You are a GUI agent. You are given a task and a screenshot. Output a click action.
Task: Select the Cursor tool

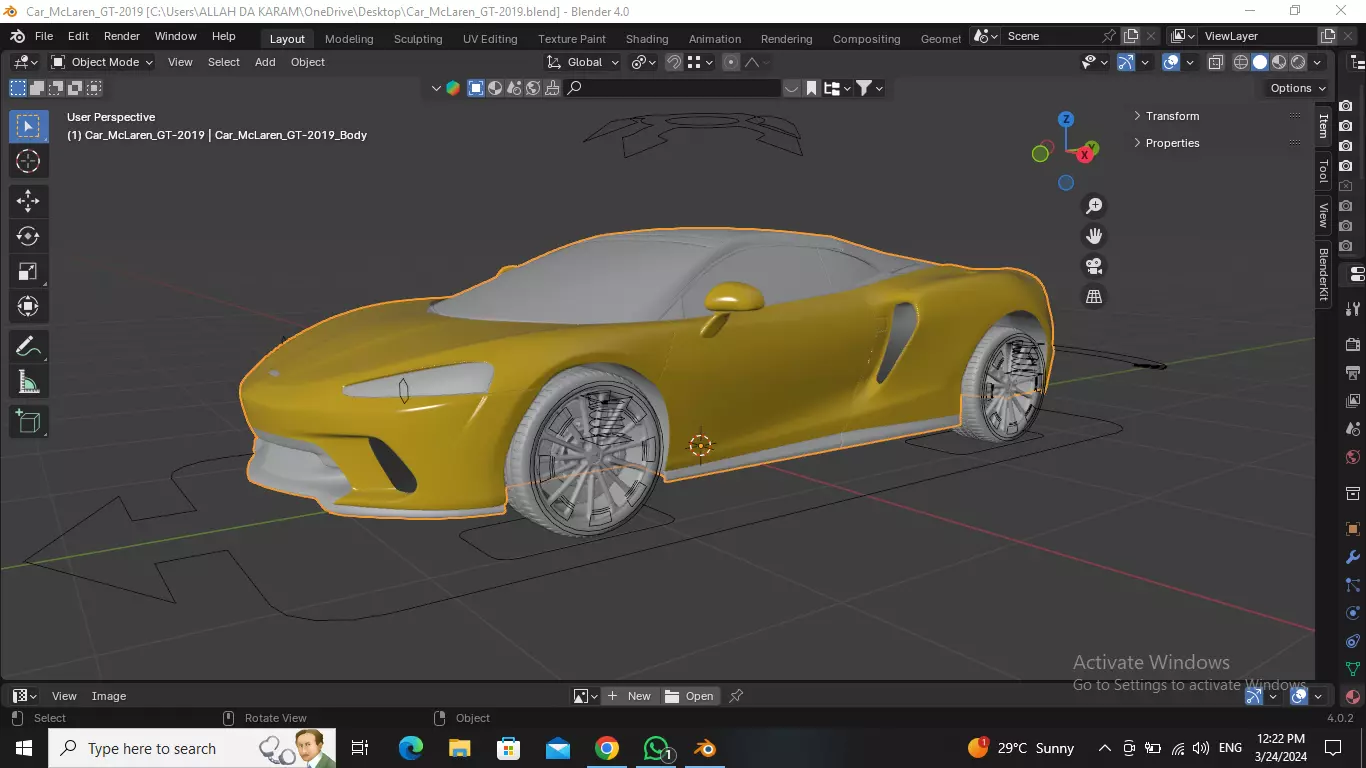point(28,161)
